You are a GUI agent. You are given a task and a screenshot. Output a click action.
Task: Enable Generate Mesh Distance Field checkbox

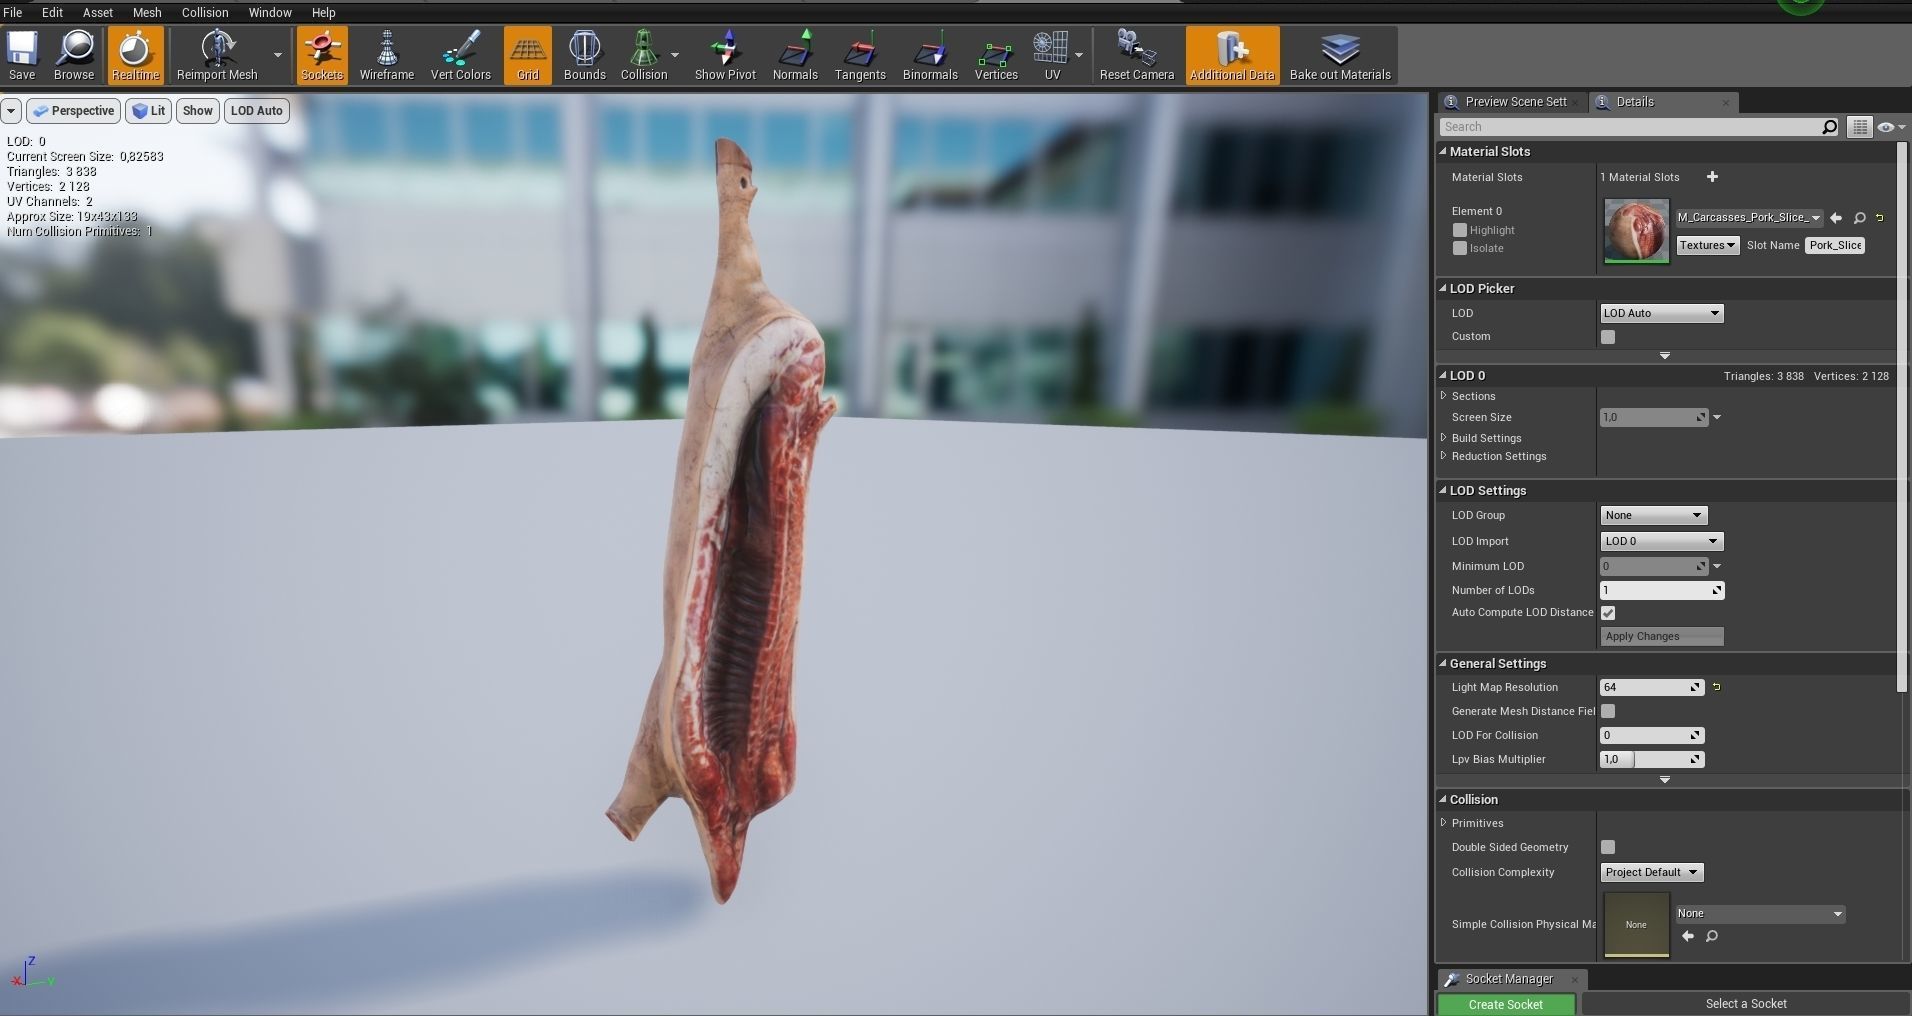[x=1608, y=711]
